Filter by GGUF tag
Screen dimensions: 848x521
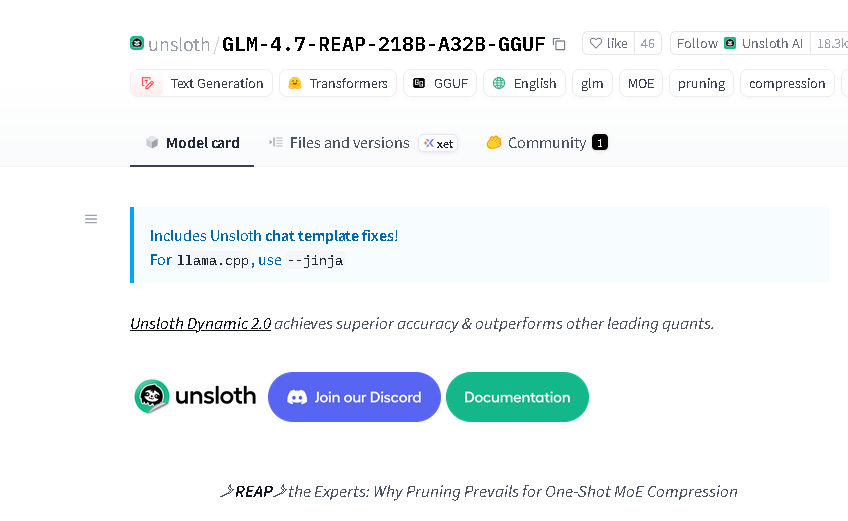(x=440, y=83)
